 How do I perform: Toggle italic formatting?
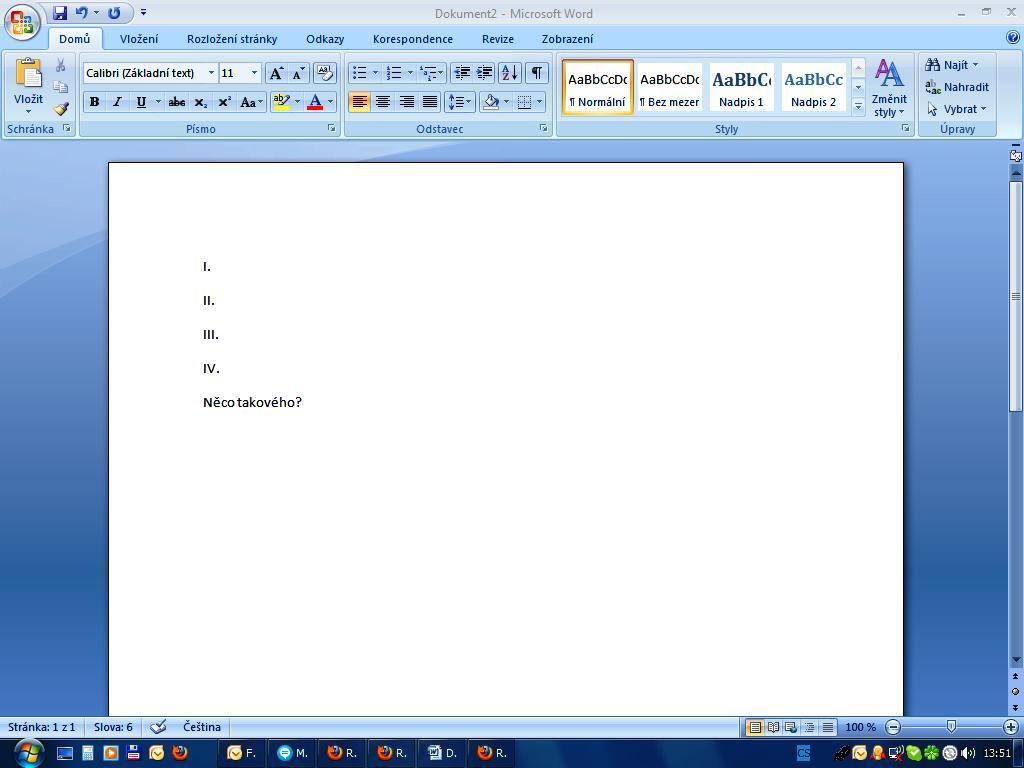coord(118,102)
